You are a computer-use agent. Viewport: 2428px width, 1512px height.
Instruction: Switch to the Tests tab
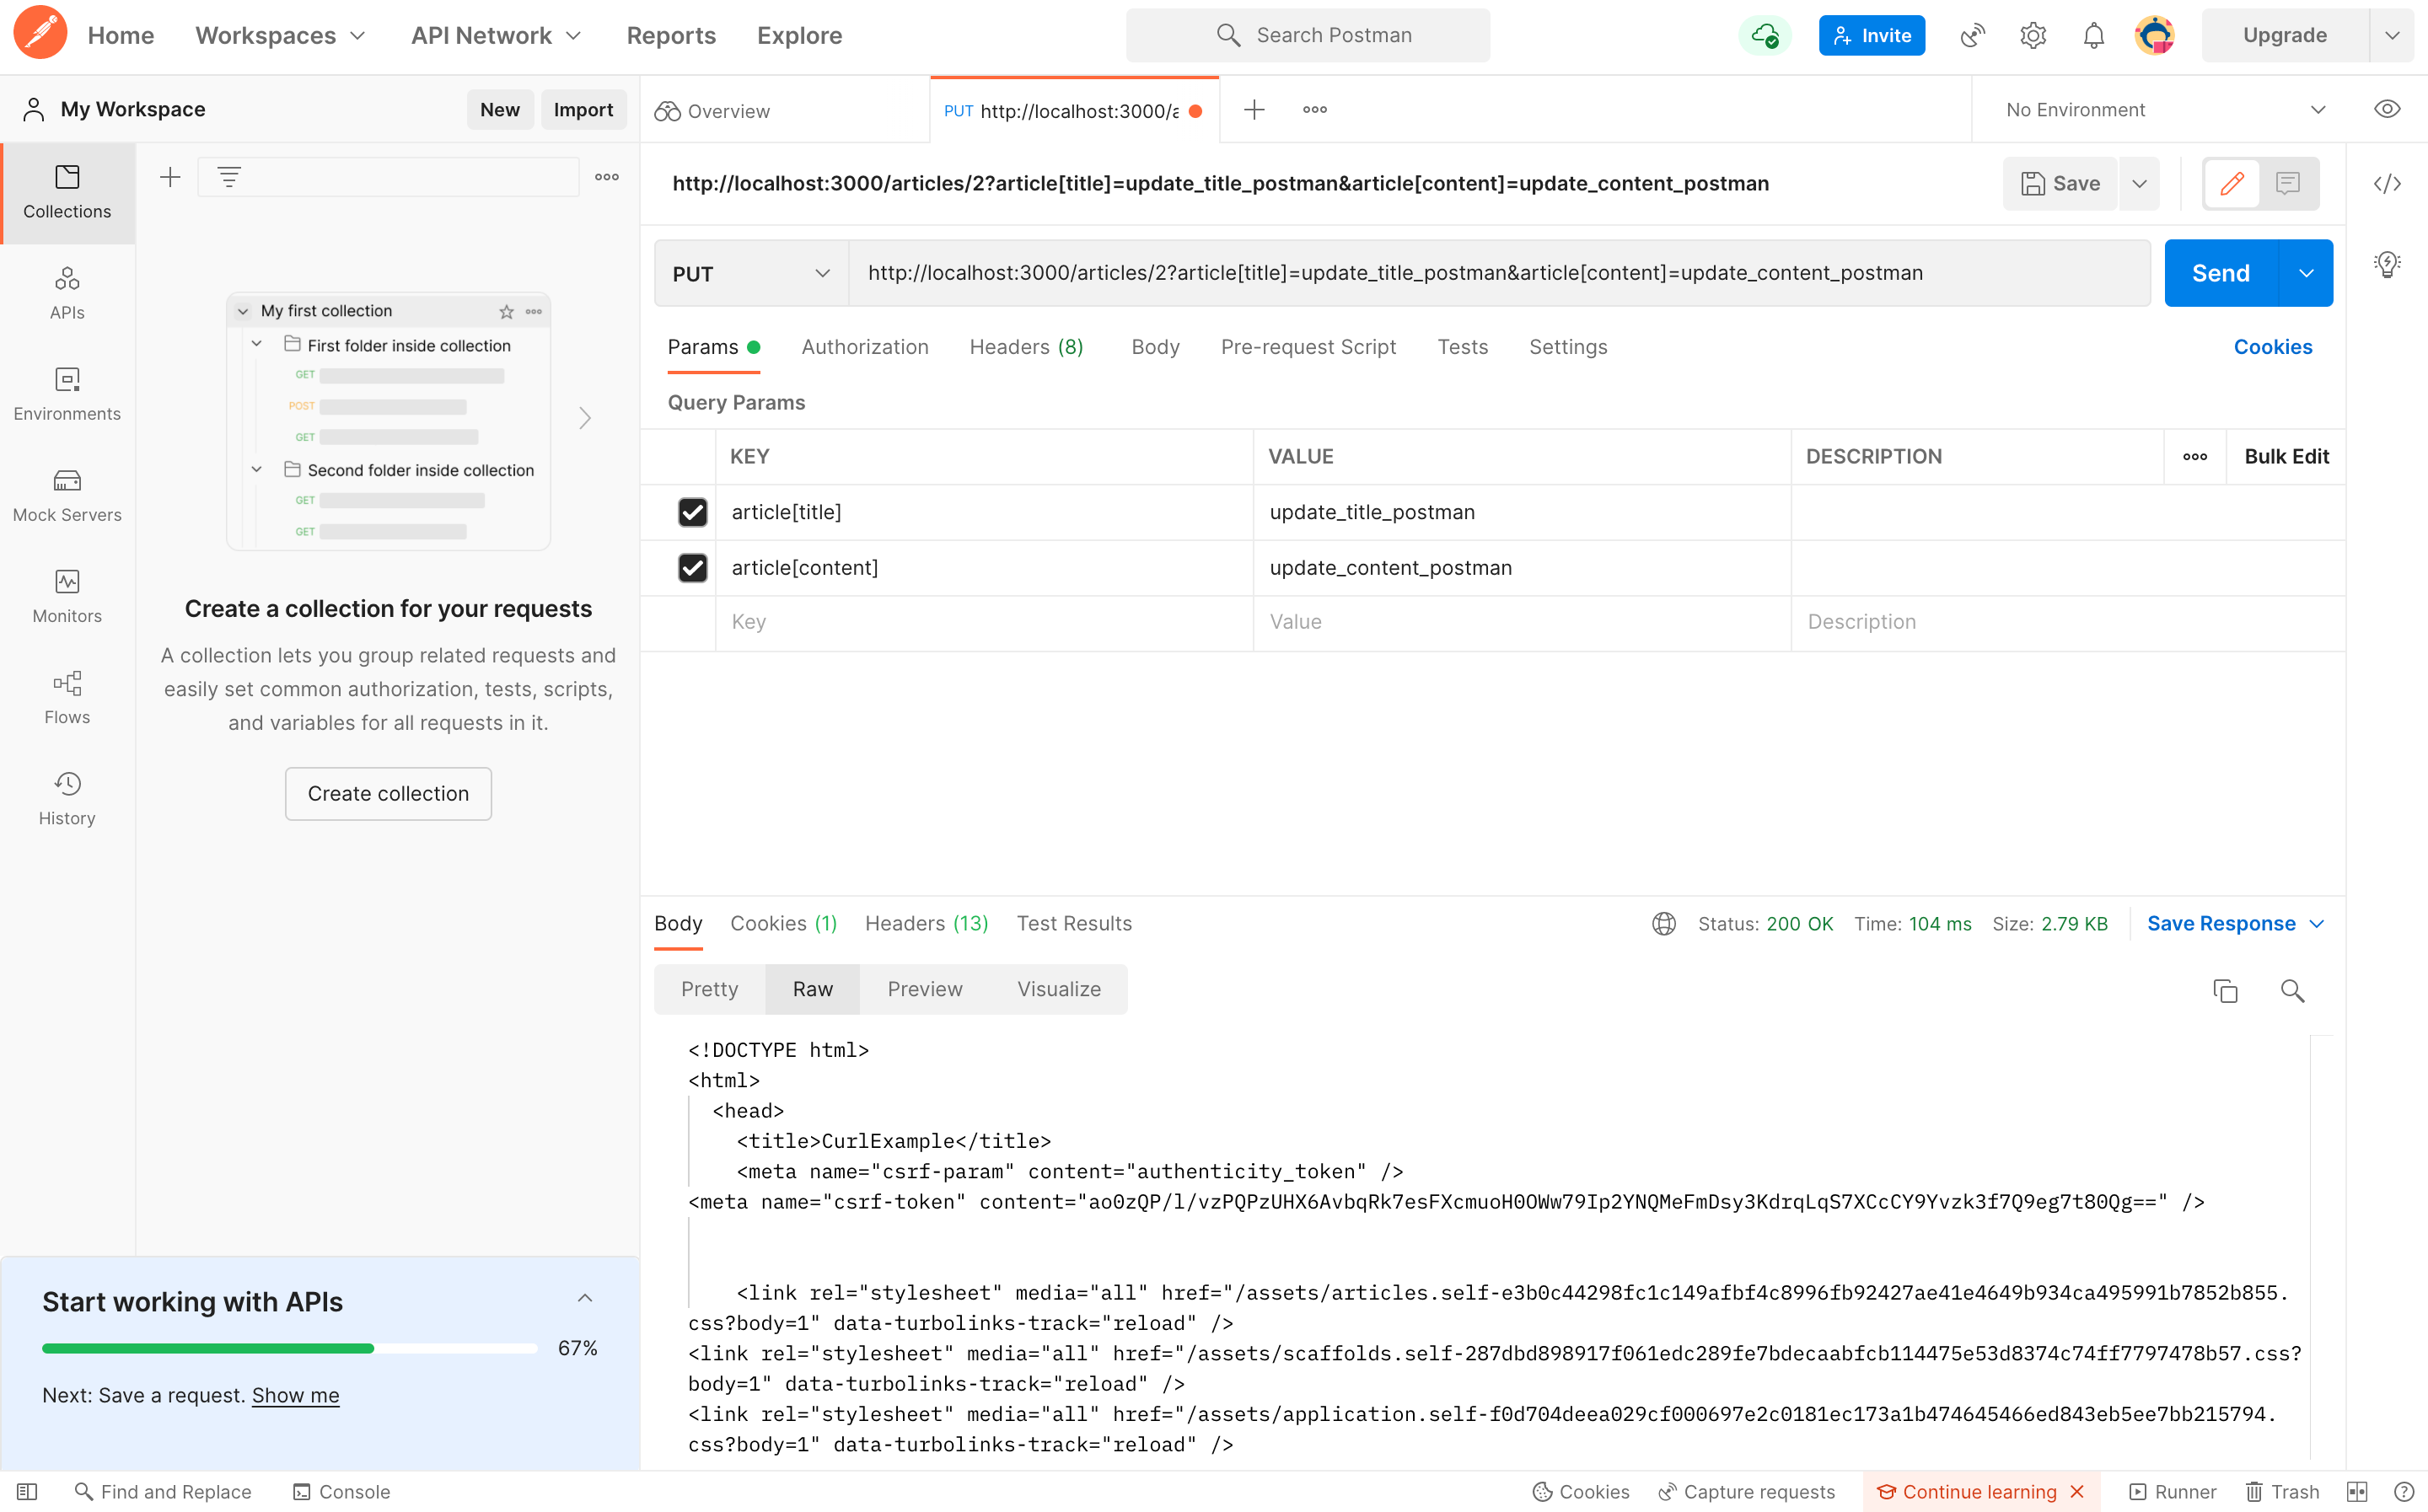(x=1462, y=346)
